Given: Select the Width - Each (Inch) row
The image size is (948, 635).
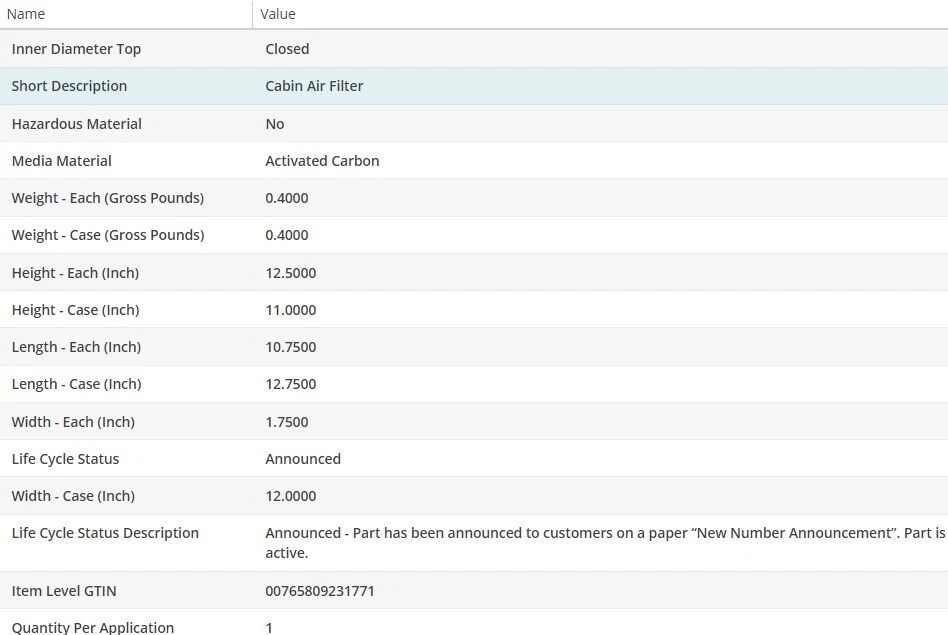Looking at the screenshot, I should pos(73,422).
